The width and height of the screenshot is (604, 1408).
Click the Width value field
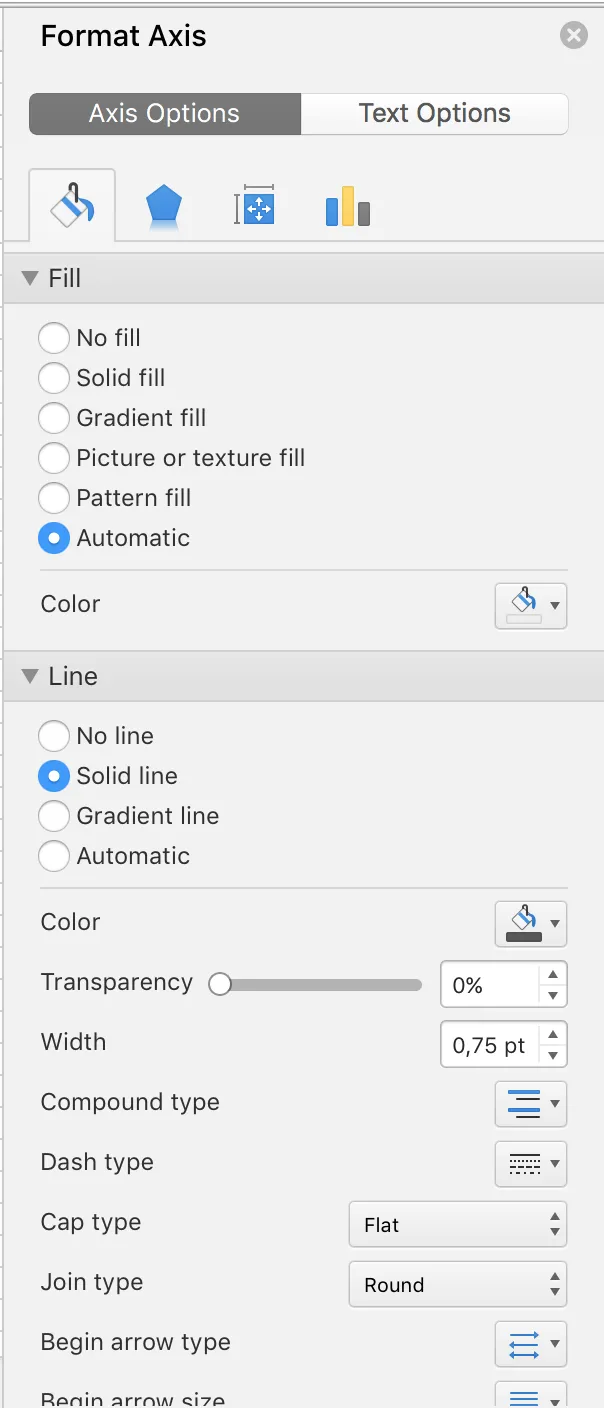[489, 1045]
